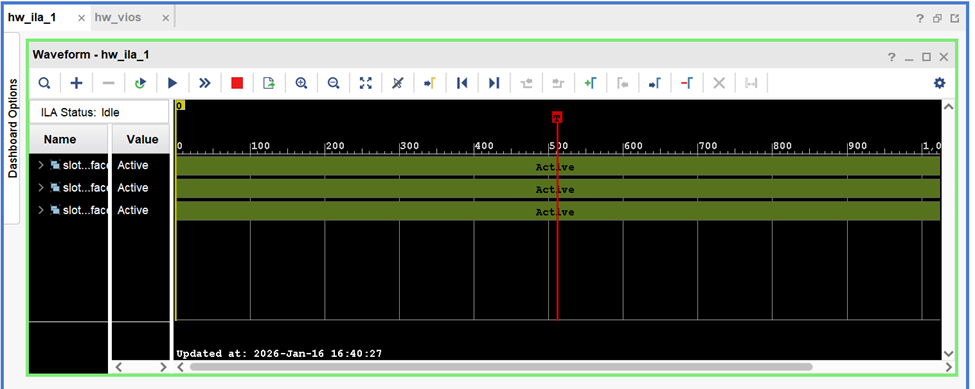Click waveform scrollbar left arrow

tap(180, 367)
